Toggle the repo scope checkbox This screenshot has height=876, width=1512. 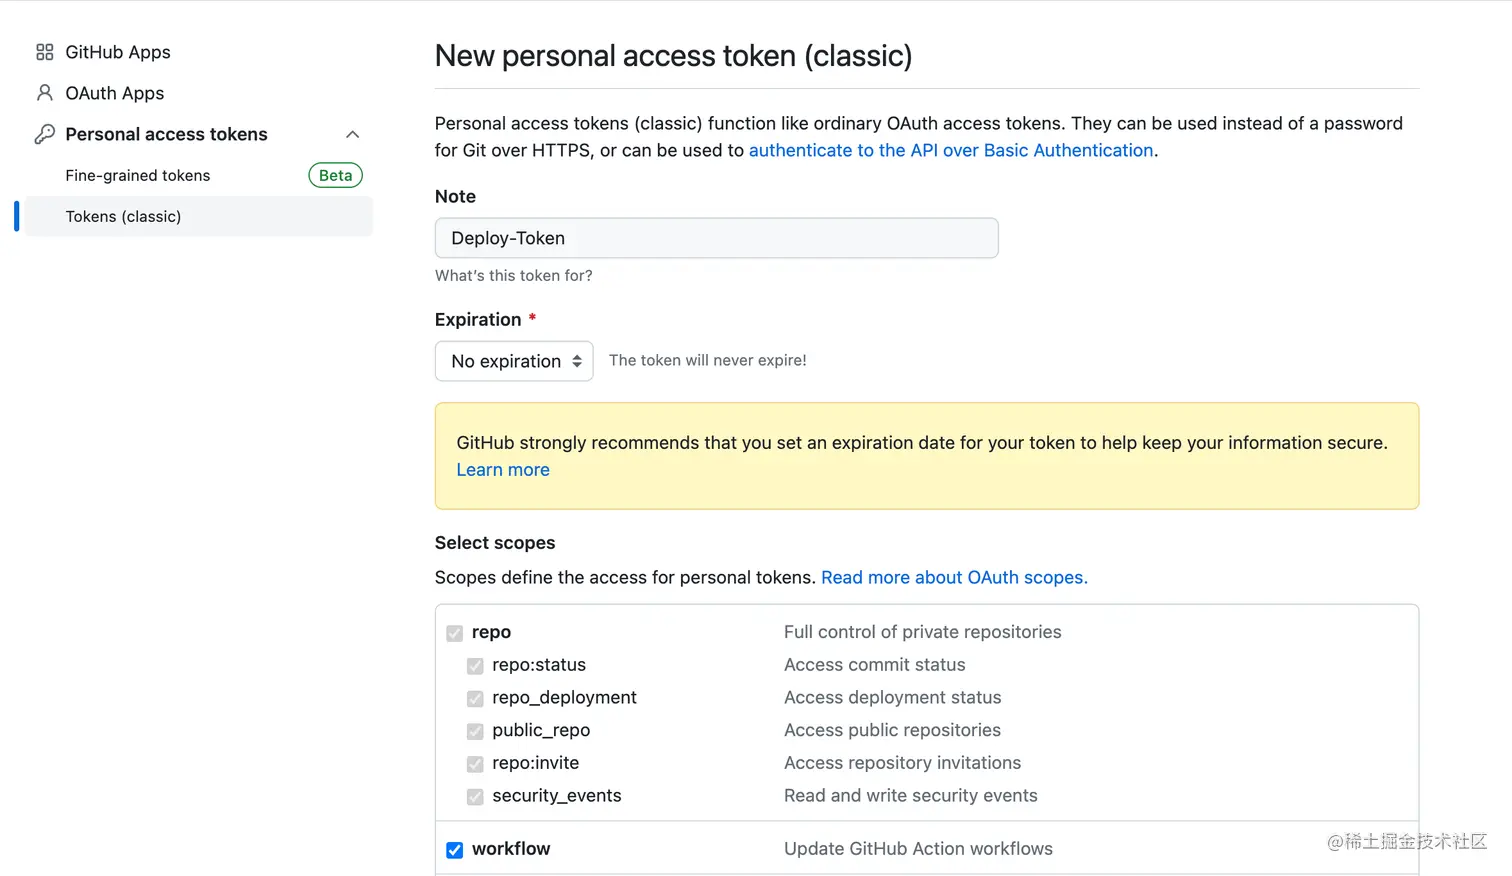pos(454,633)
